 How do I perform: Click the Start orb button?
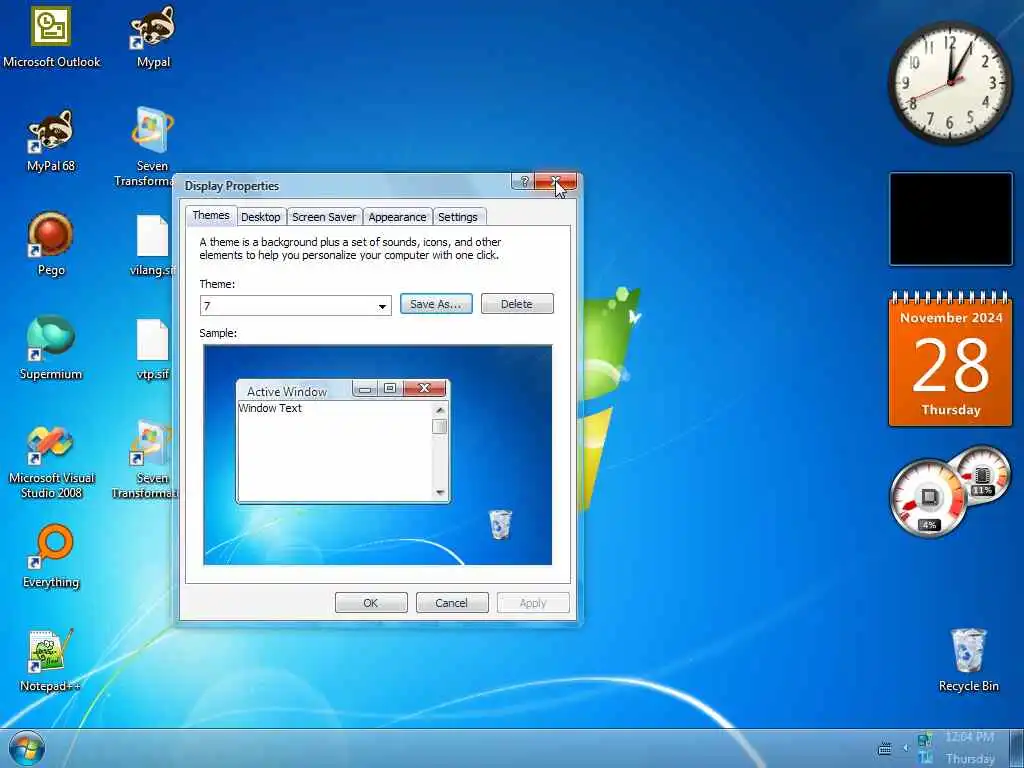point(27,748)
